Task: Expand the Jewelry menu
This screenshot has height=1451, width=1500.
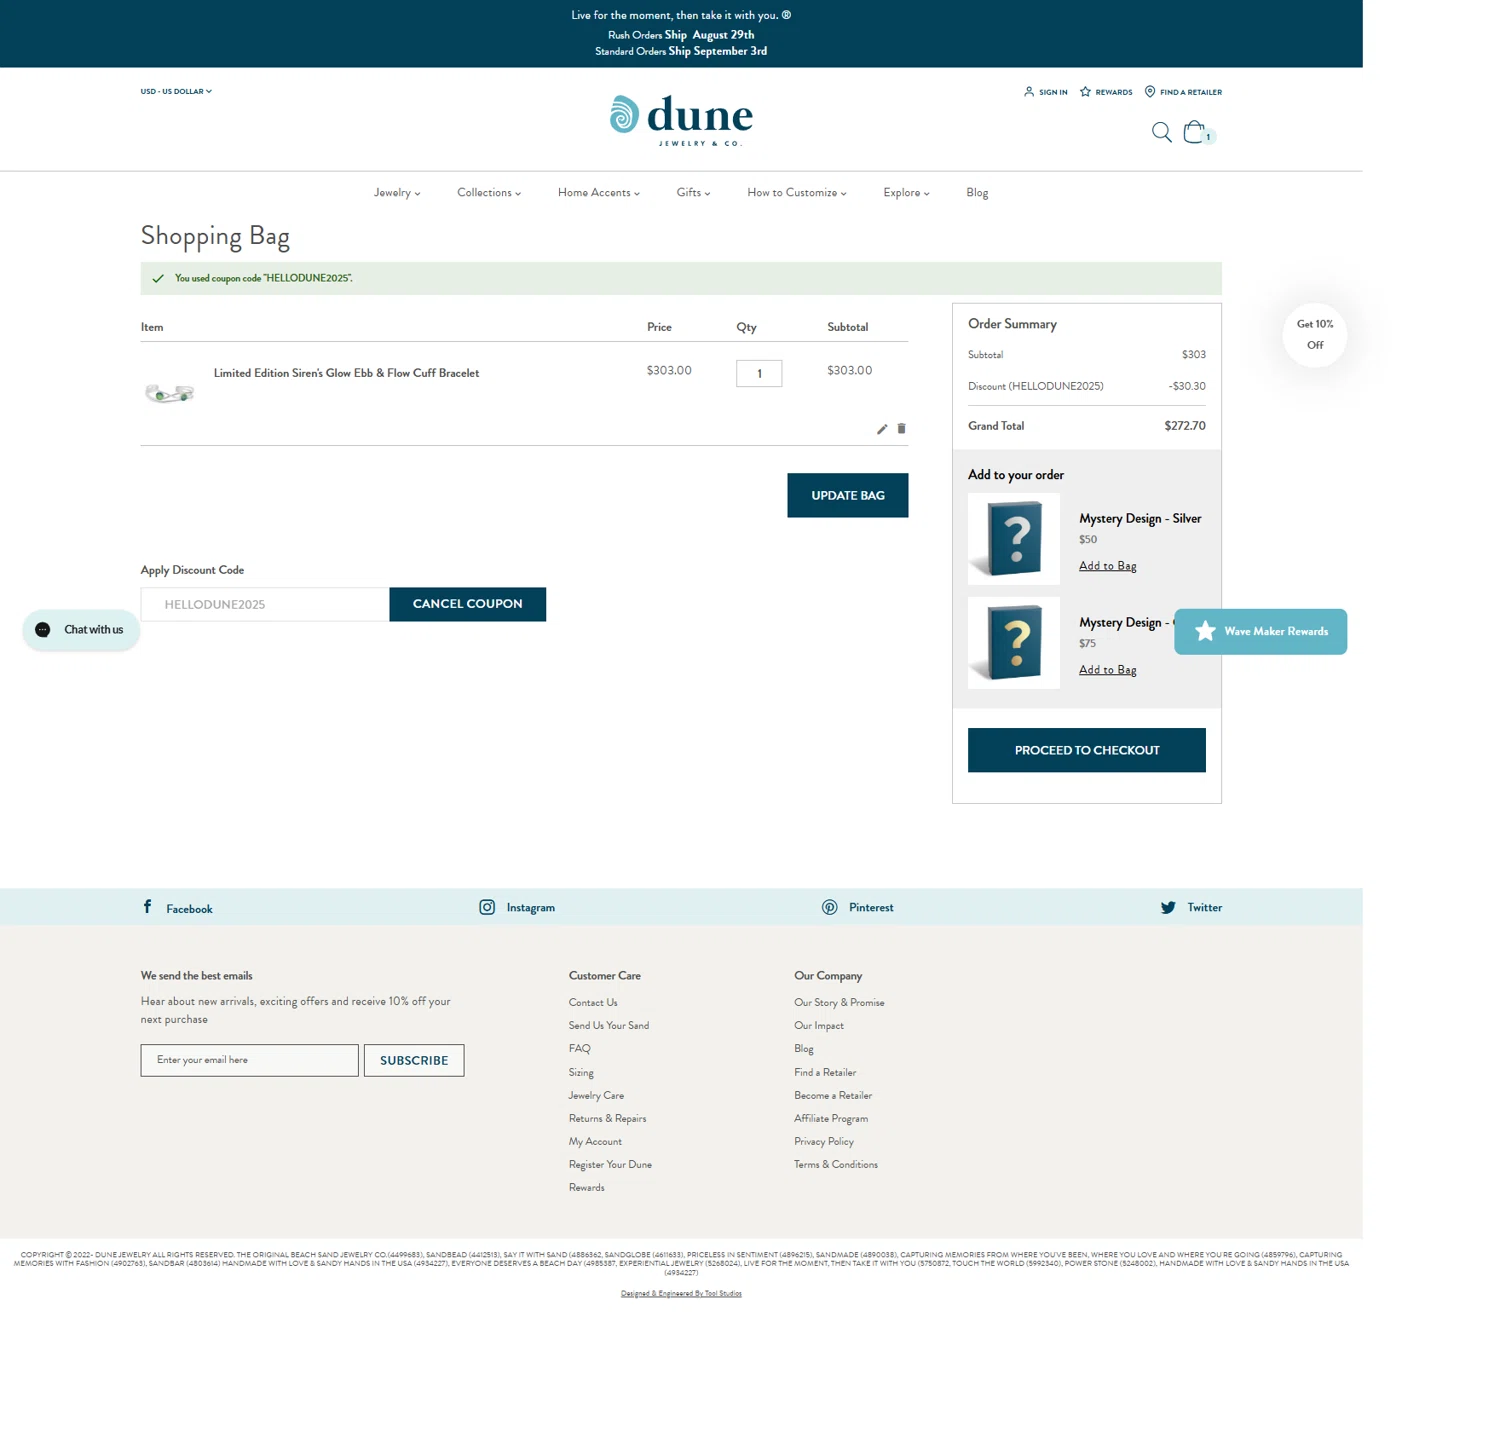Action: (x=397, y=193)
